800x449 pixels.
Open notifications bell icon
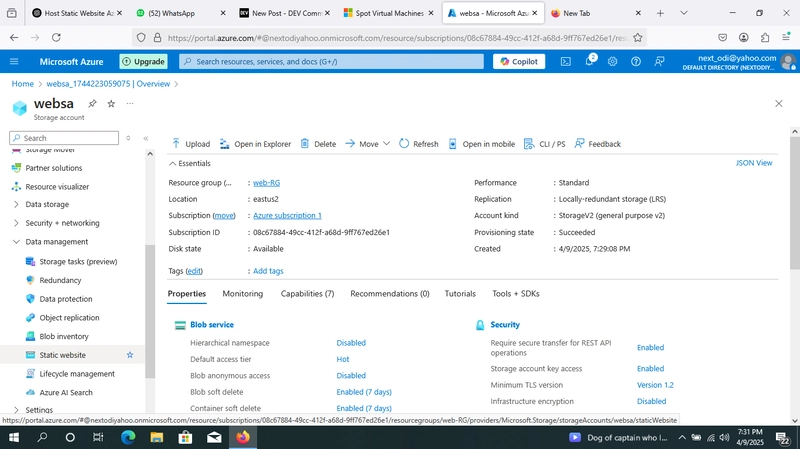tap(589, 61)
